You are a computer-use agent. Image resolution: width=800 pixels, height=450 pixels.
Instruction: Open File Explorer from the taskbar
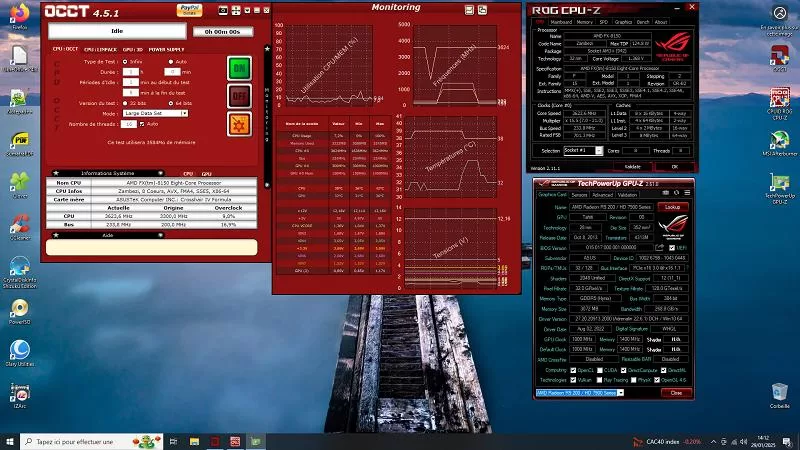[194, 441]
